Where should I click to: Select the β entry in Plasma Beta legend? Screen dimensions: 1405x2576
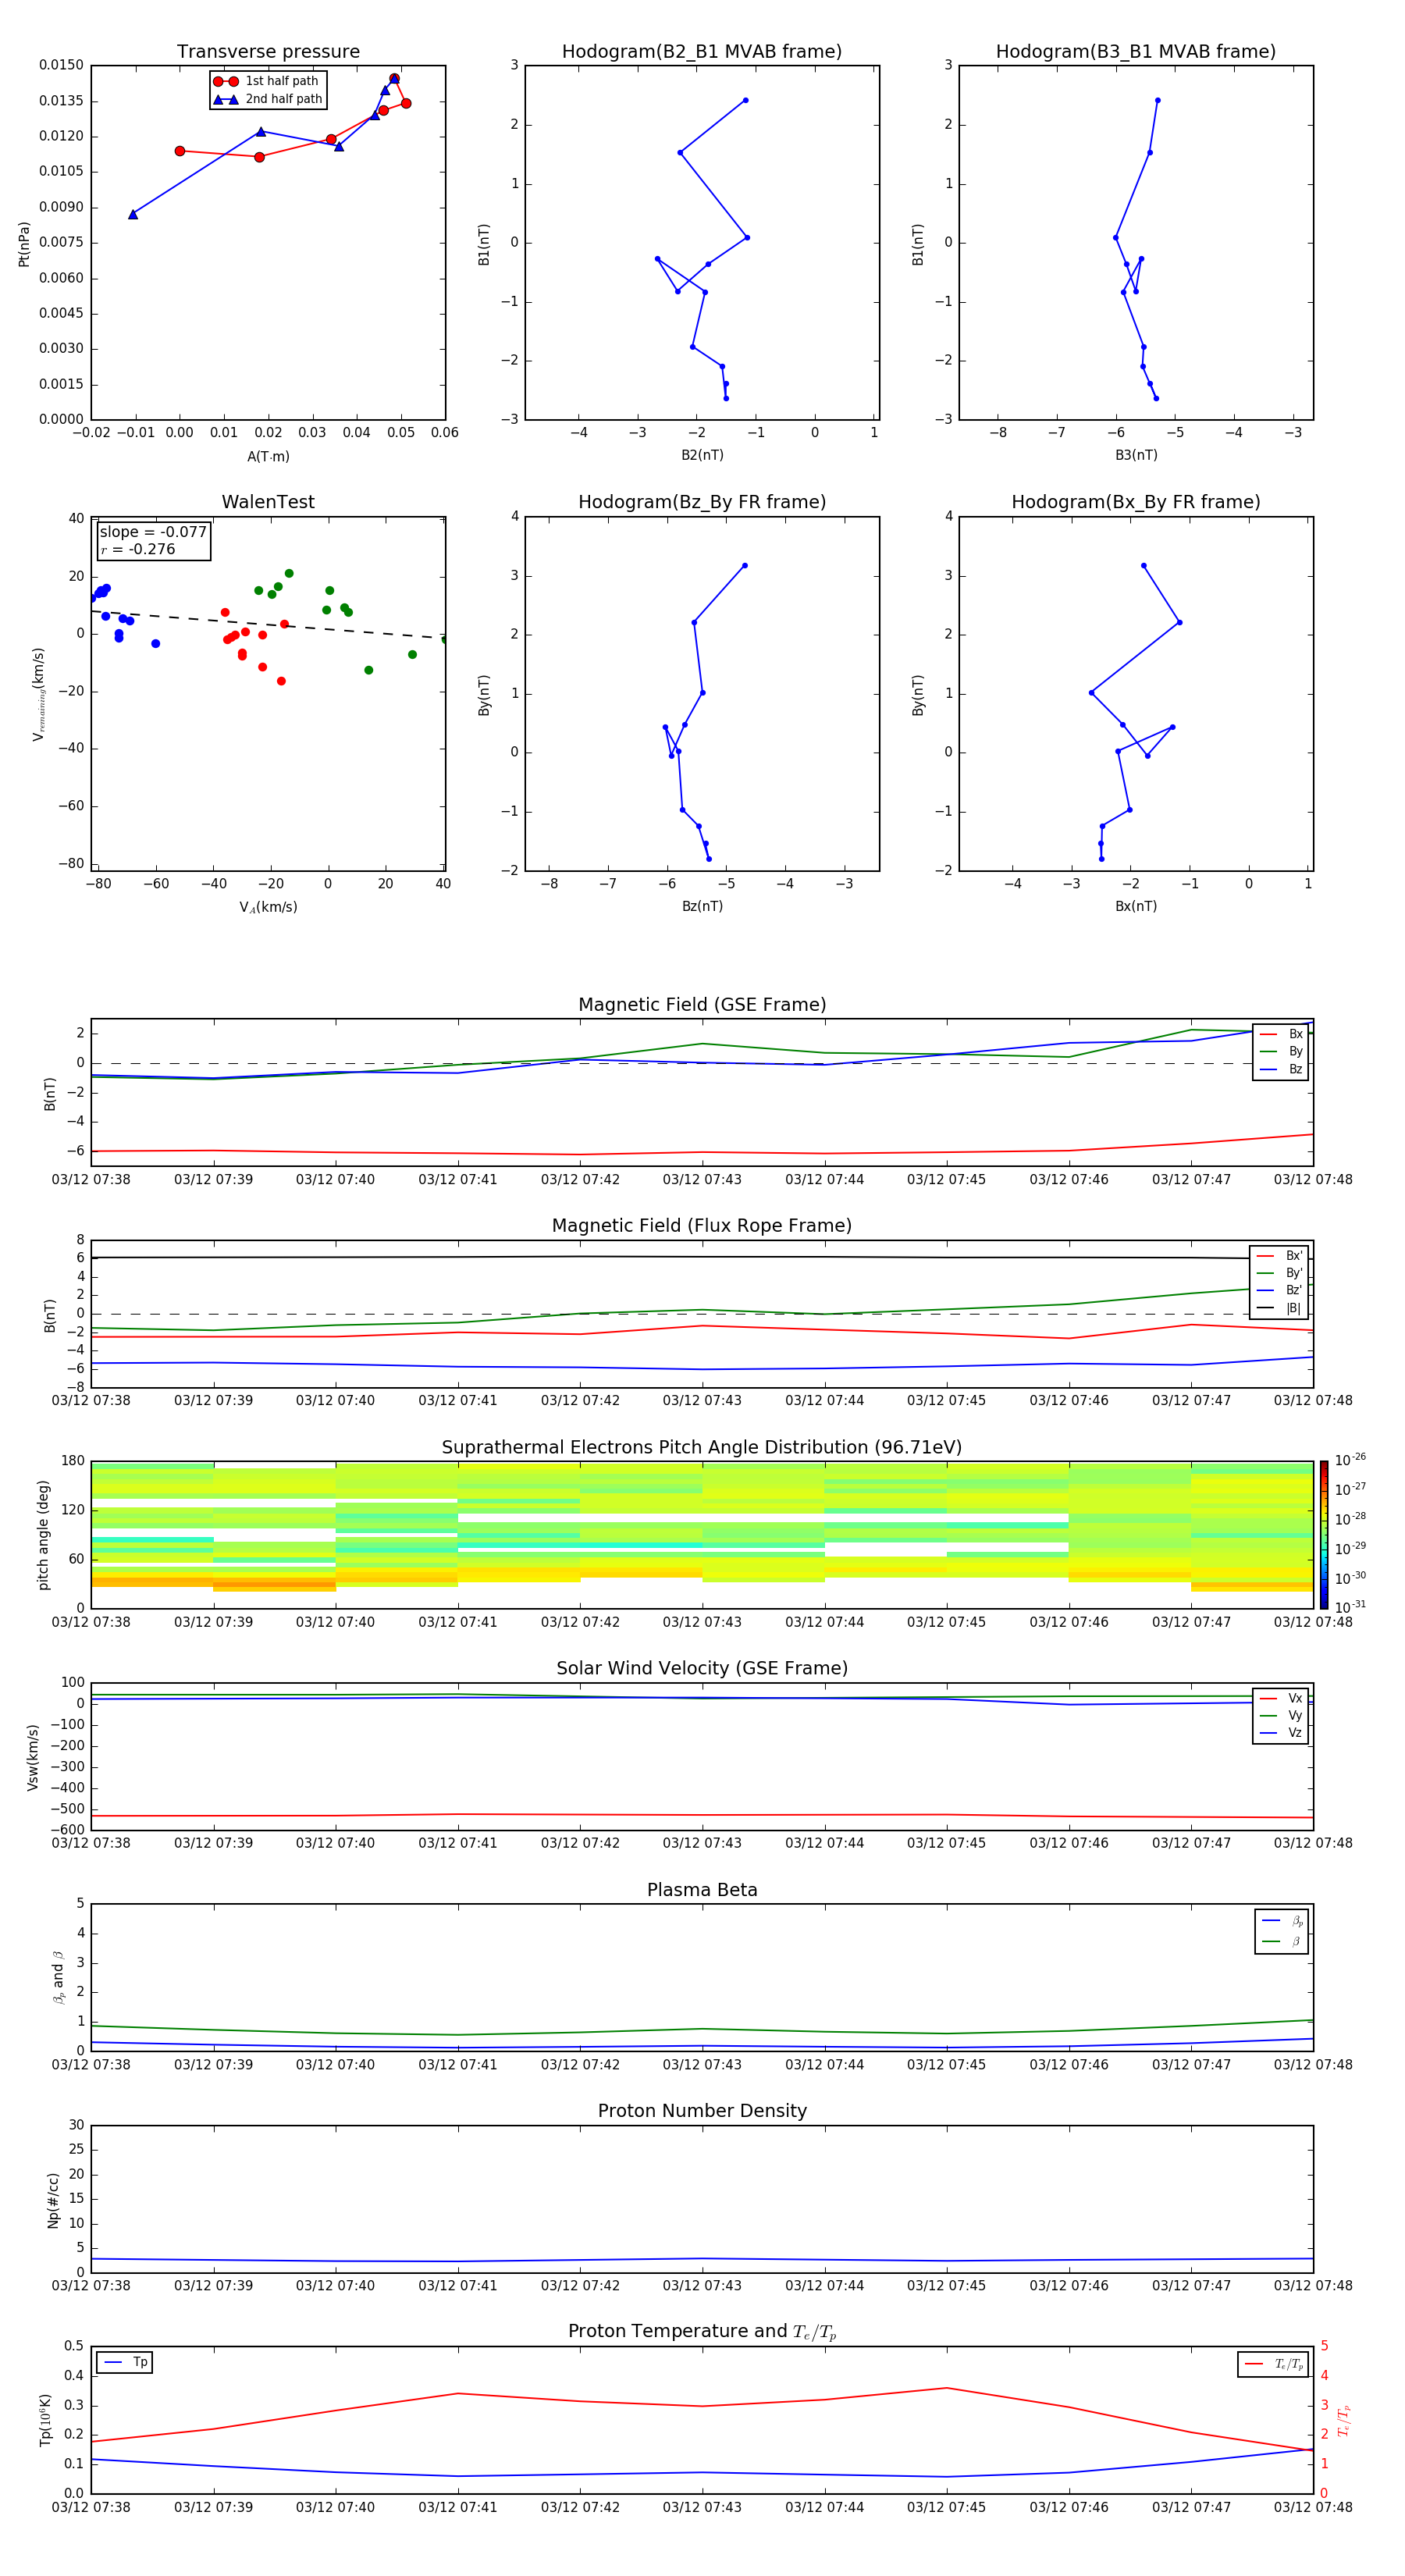[1282, 1941]
